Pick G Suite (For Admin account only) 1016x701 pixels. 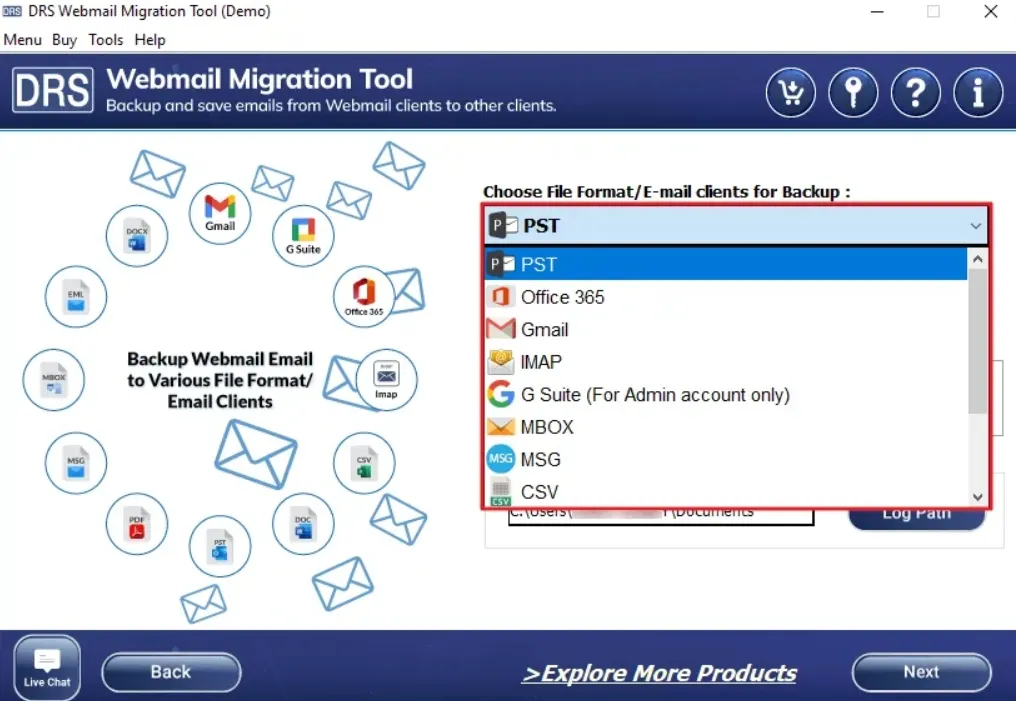pyautogui.click(x=654, y=395)
